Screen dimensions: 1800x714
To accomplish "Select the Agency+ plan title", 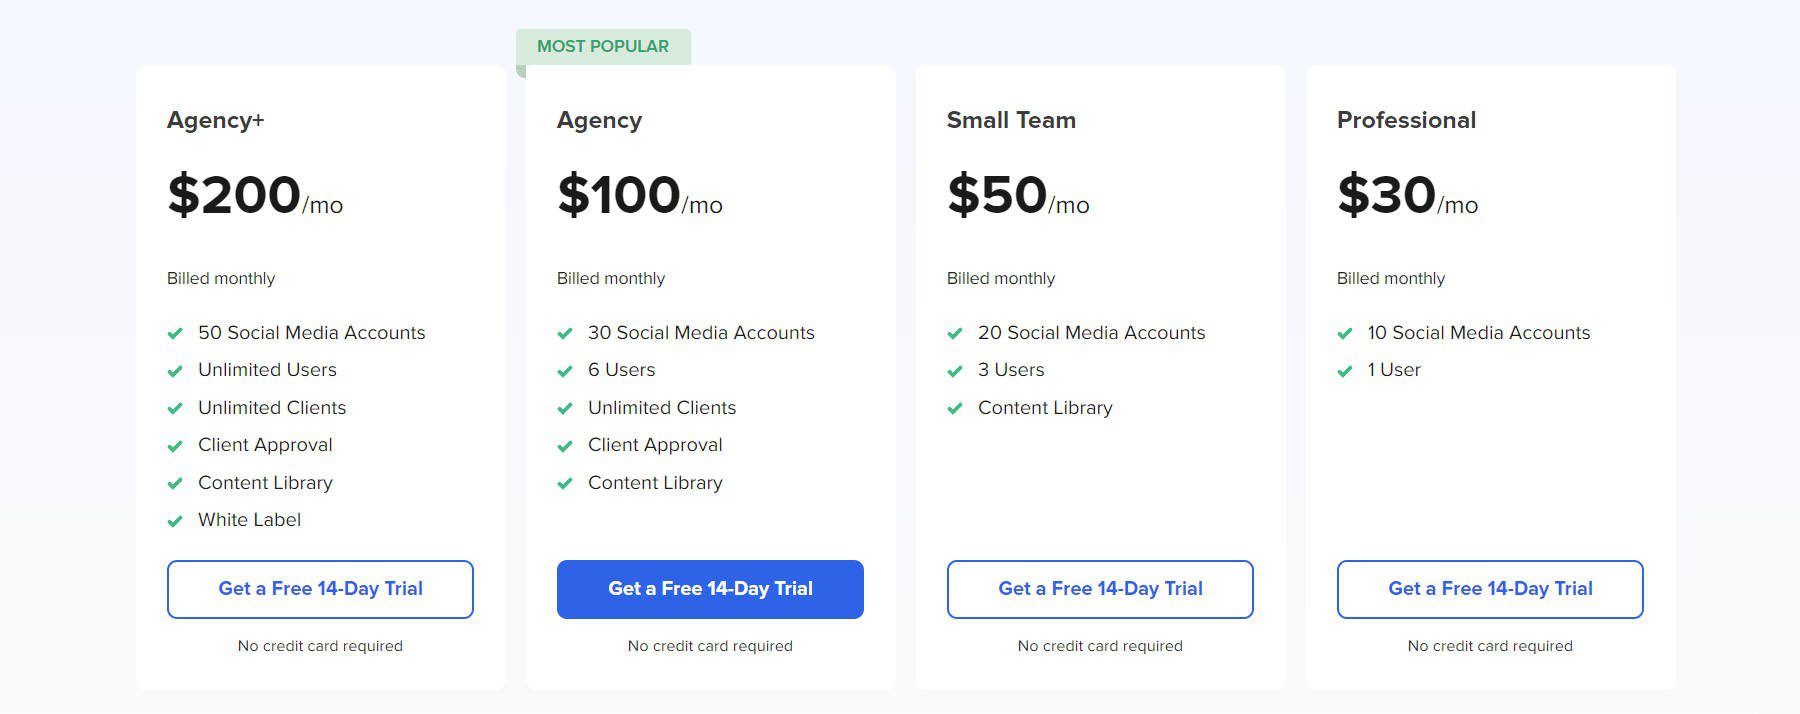I will click(x=216, y=120).
